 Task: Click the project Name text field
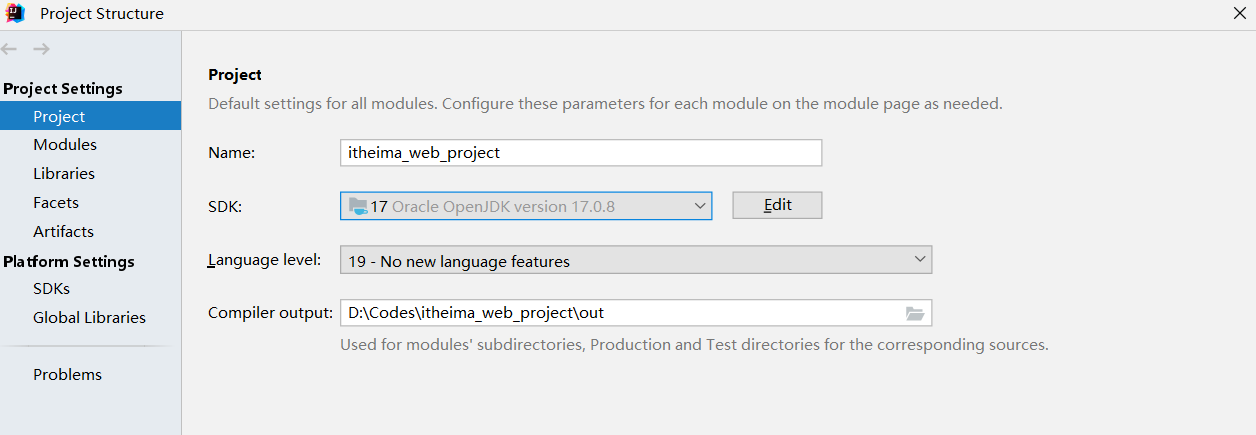tap(580, 153)
